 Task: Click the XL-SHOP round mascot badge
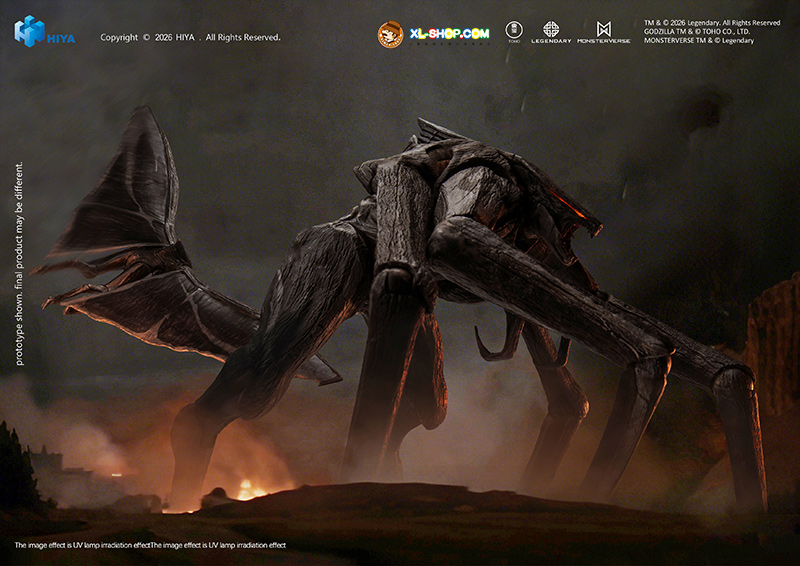pos(390,34)
